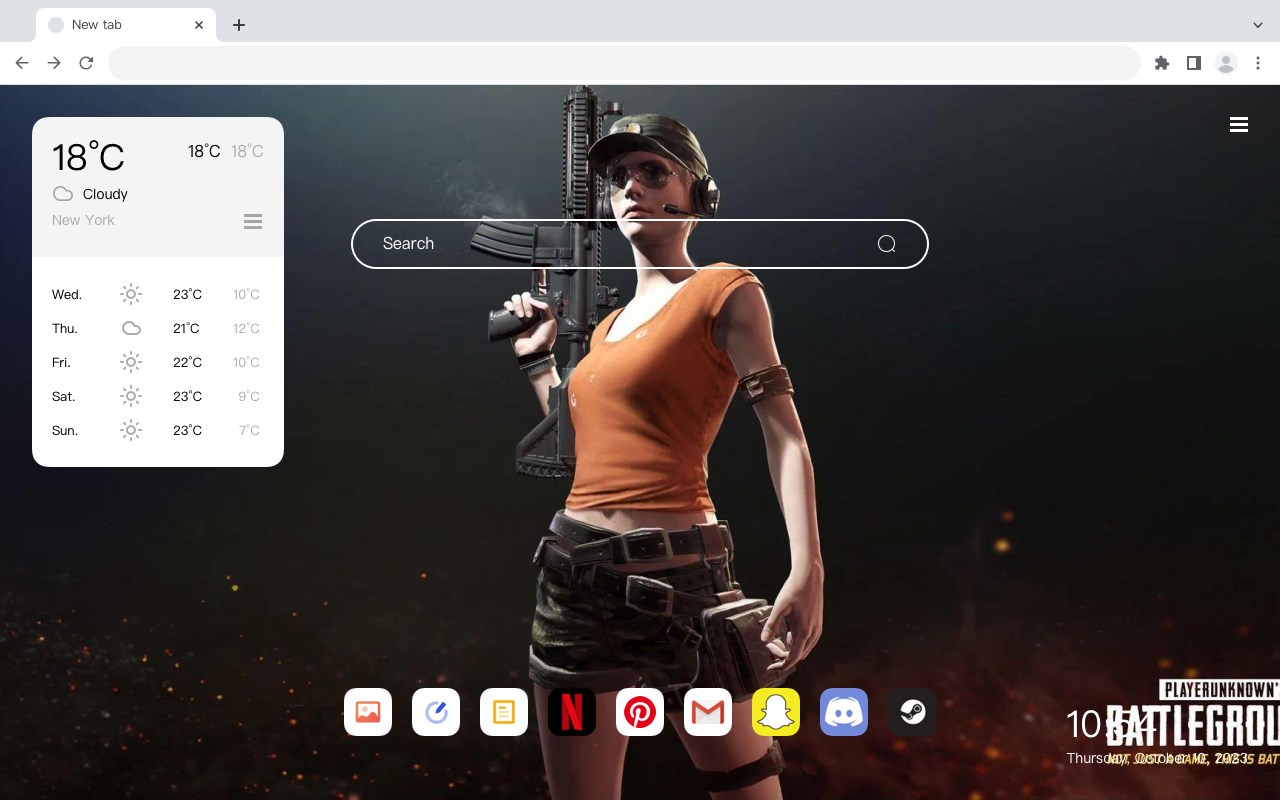Close the New tab tab
The height and width of the screenshot is (800, 1280).
click(199, 25)
